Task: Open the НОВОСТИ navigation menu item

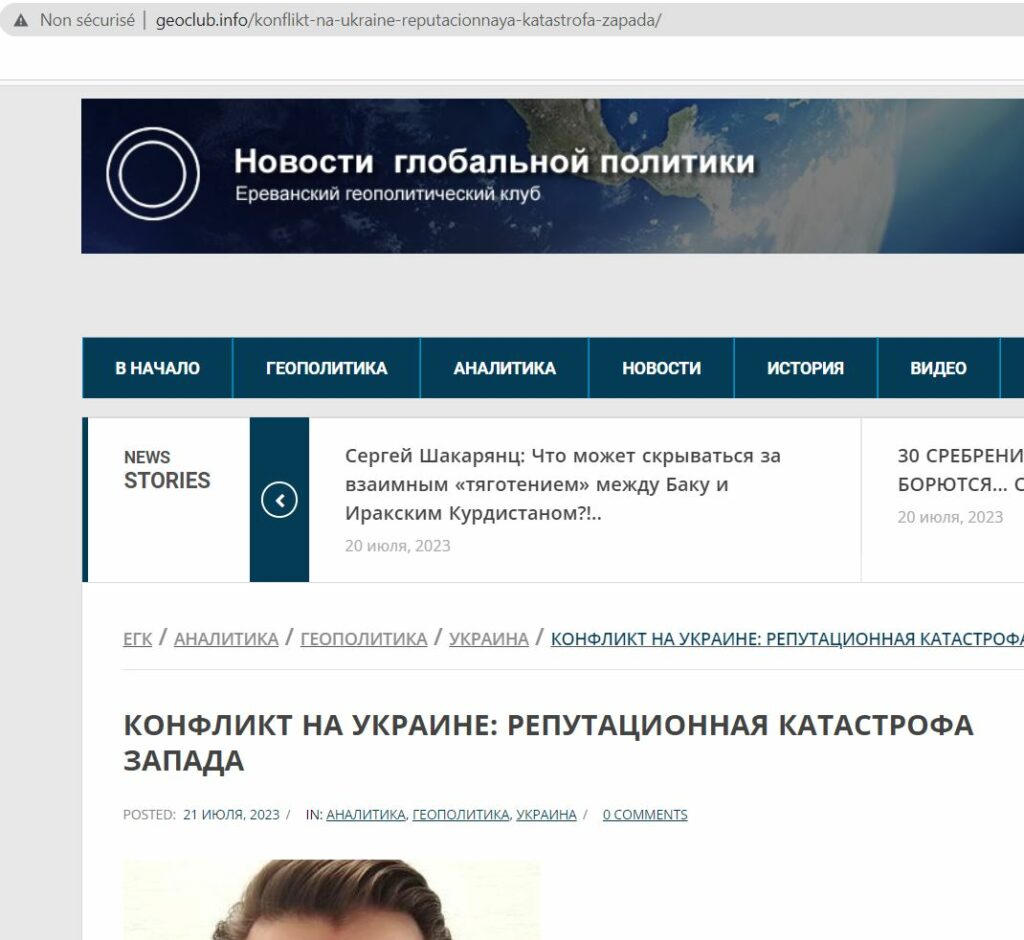Action: 662,368
